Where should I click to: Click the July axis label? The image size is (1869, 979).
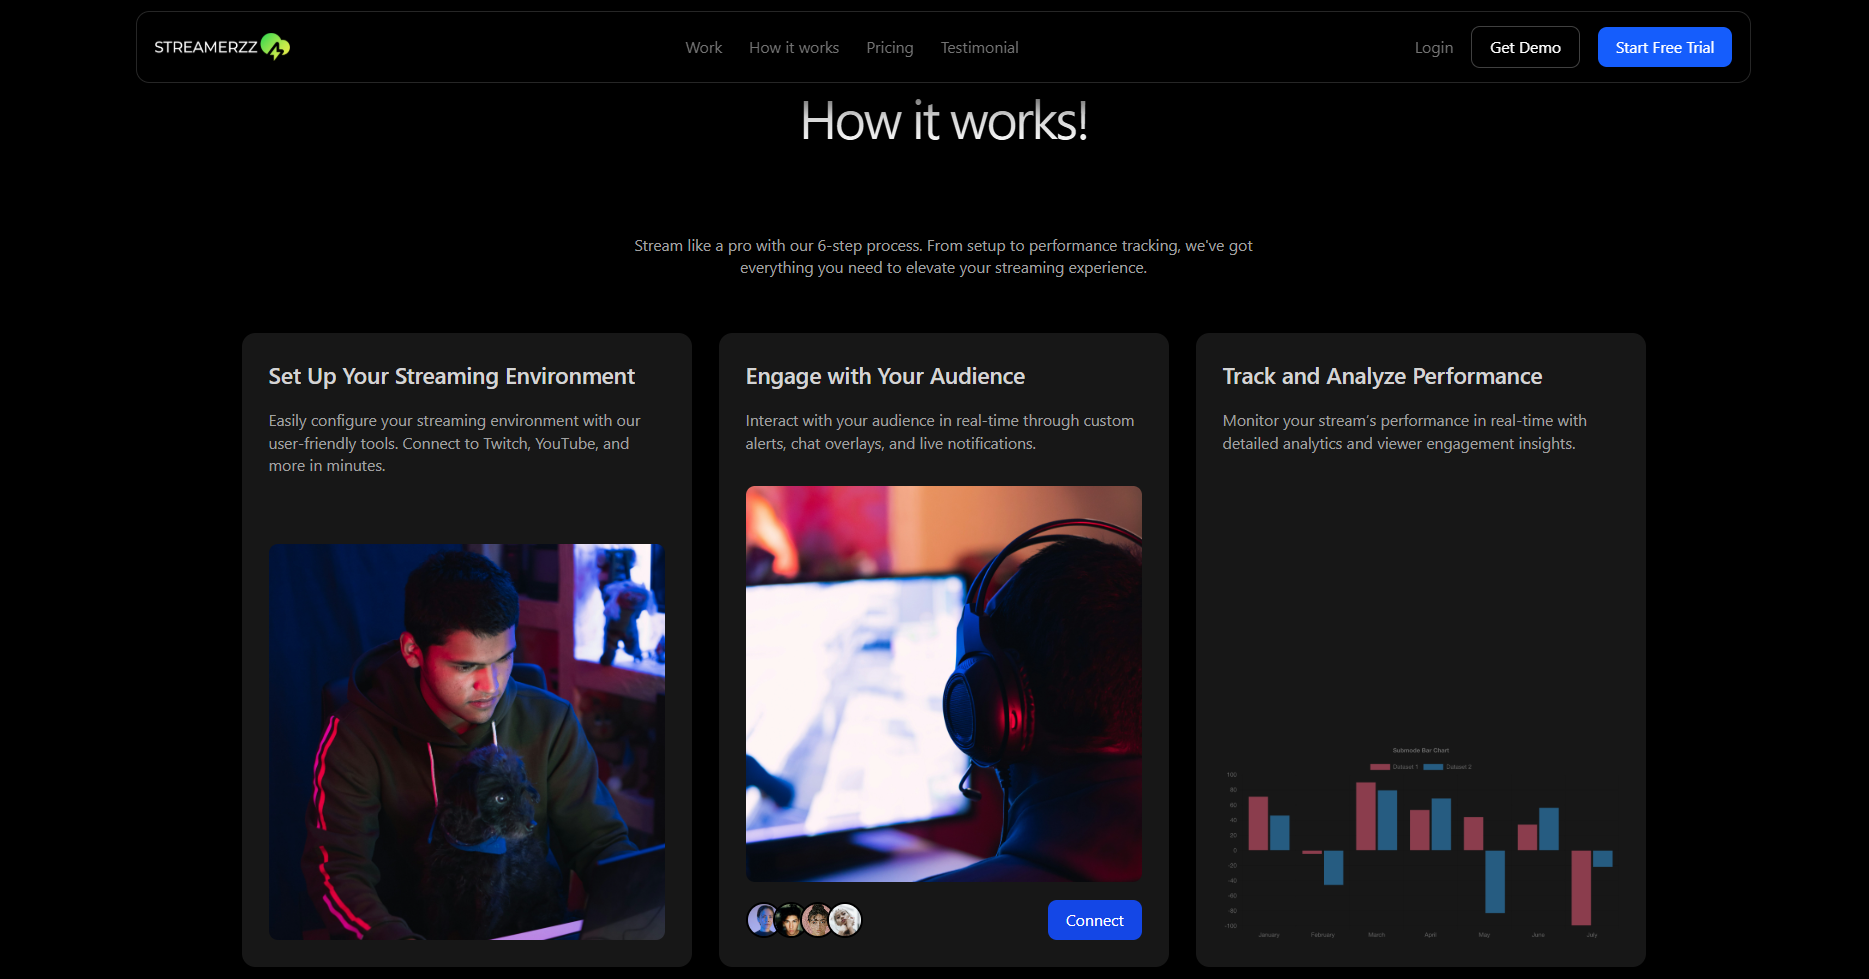[x=1592, y=935]
